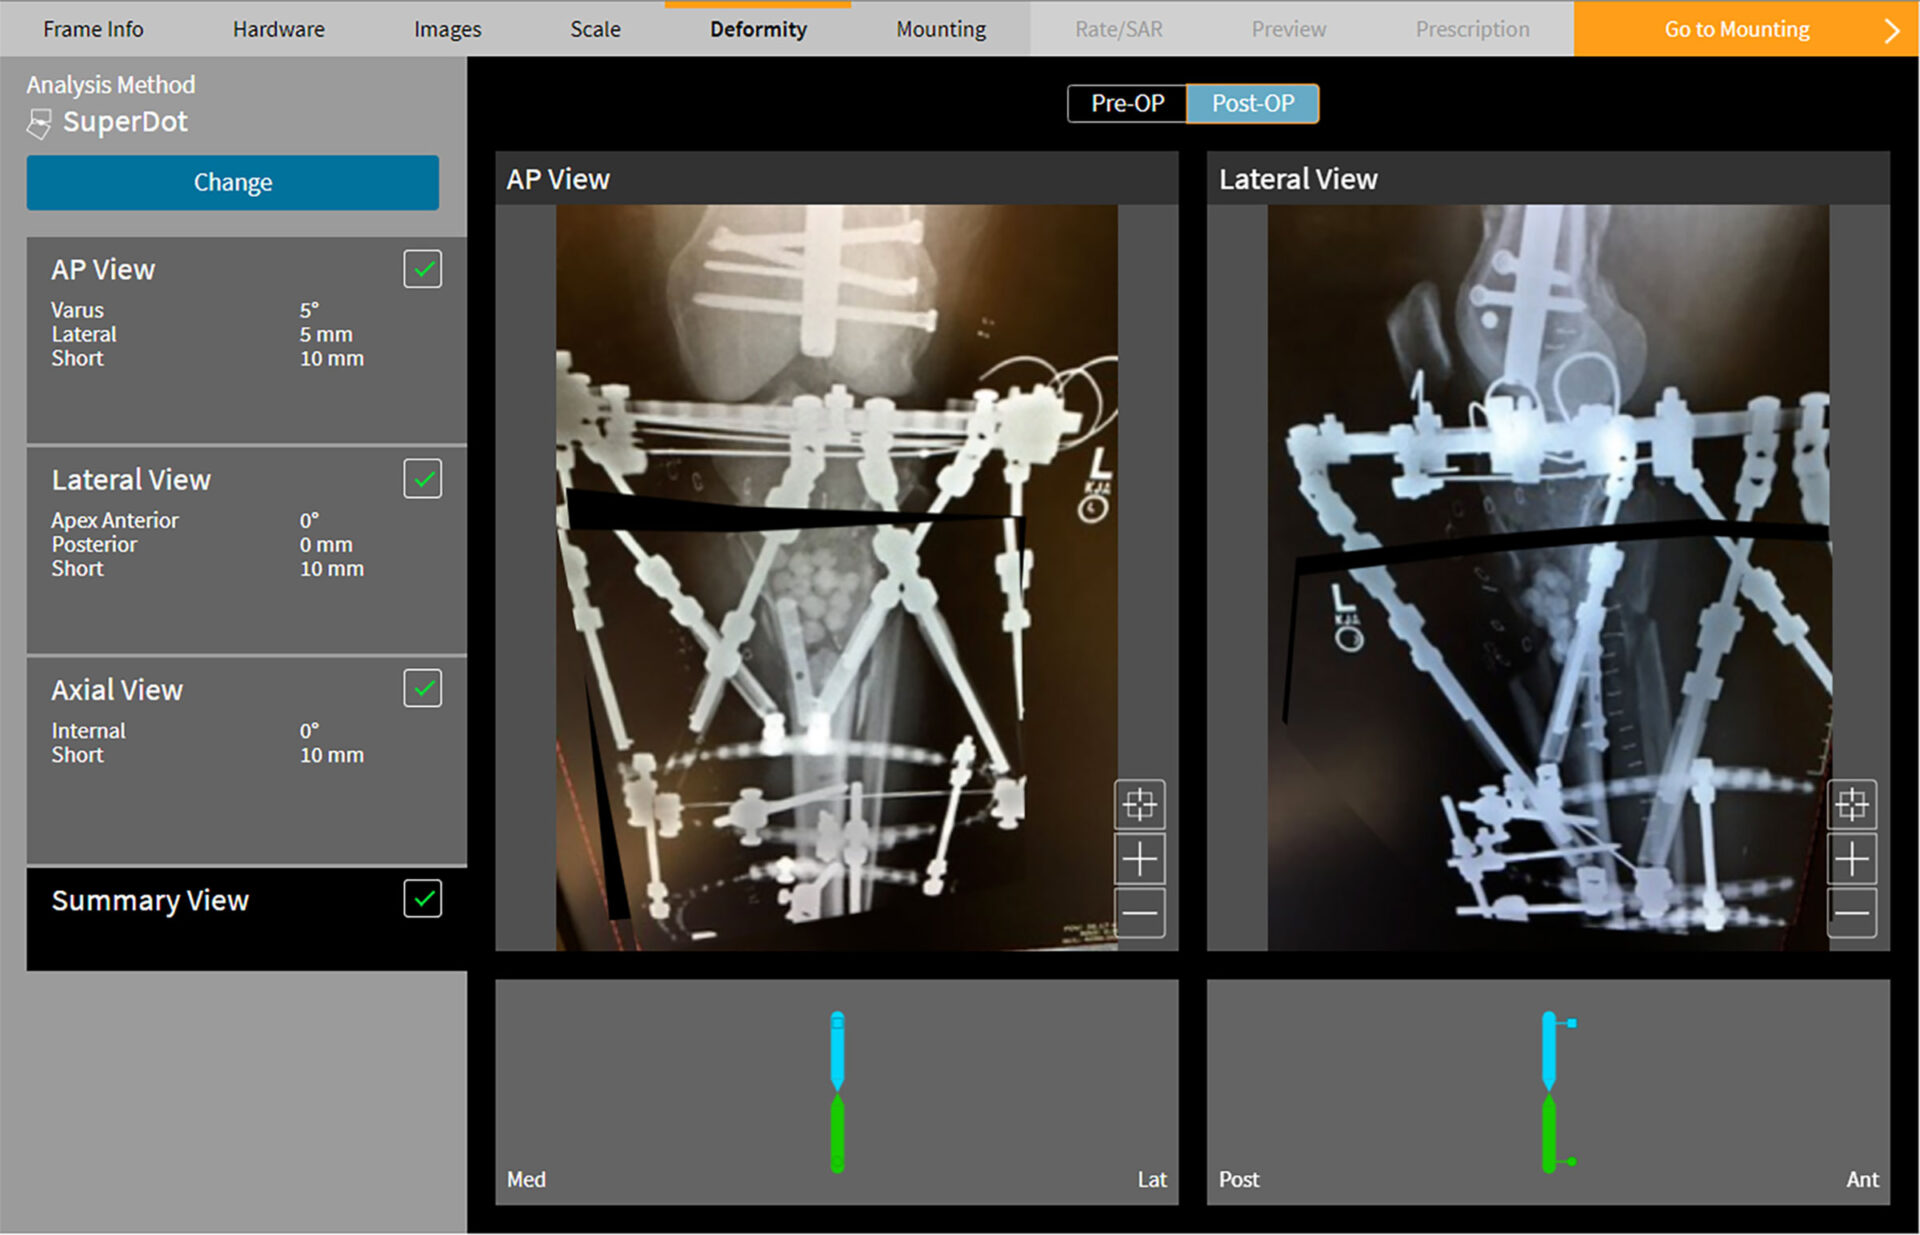
Task: Zoom in on the Lateral View image
Action: point(1851,859)
